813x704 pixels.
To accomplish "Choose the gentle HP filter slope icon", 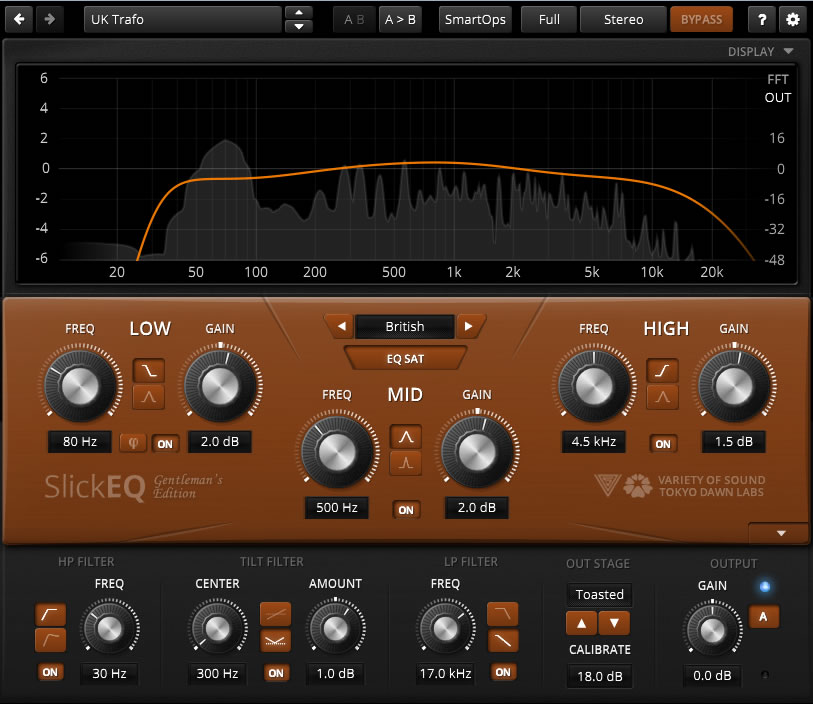I will [x=50, y=640].
